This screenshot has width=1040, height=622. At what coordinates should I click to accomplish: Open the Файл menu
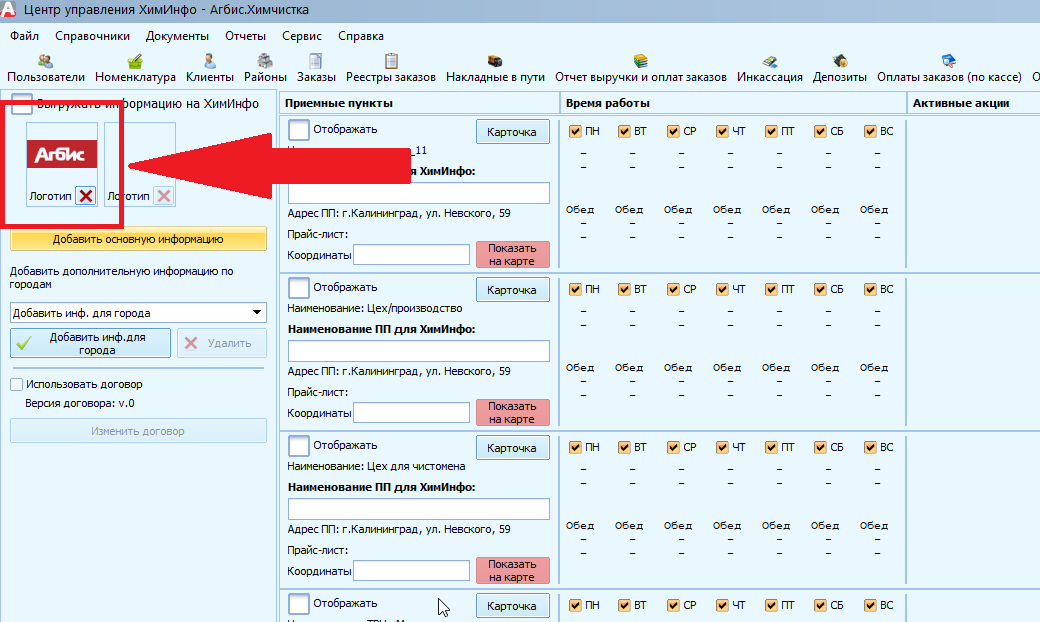tap(25, 36)
